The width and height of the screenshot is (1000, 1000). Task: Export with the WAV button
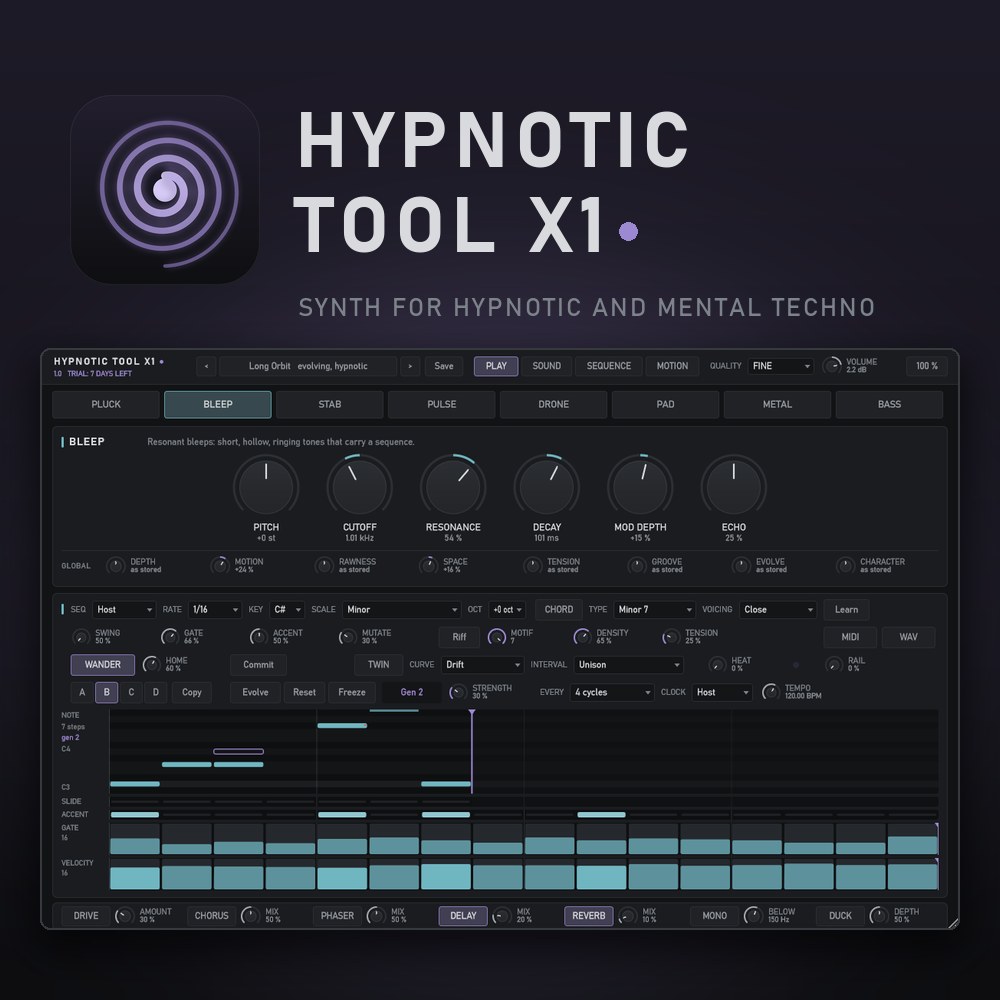908,637
